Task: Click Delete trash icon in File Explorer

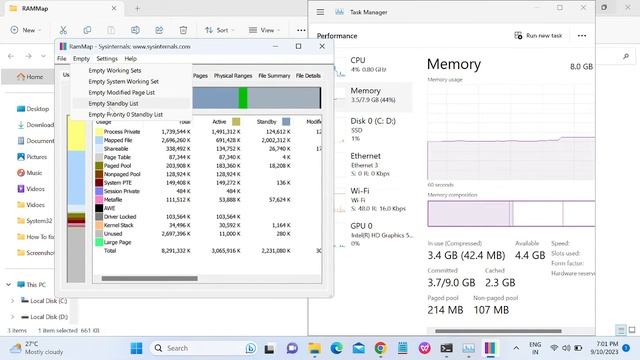Action: [x=183, y=30]
